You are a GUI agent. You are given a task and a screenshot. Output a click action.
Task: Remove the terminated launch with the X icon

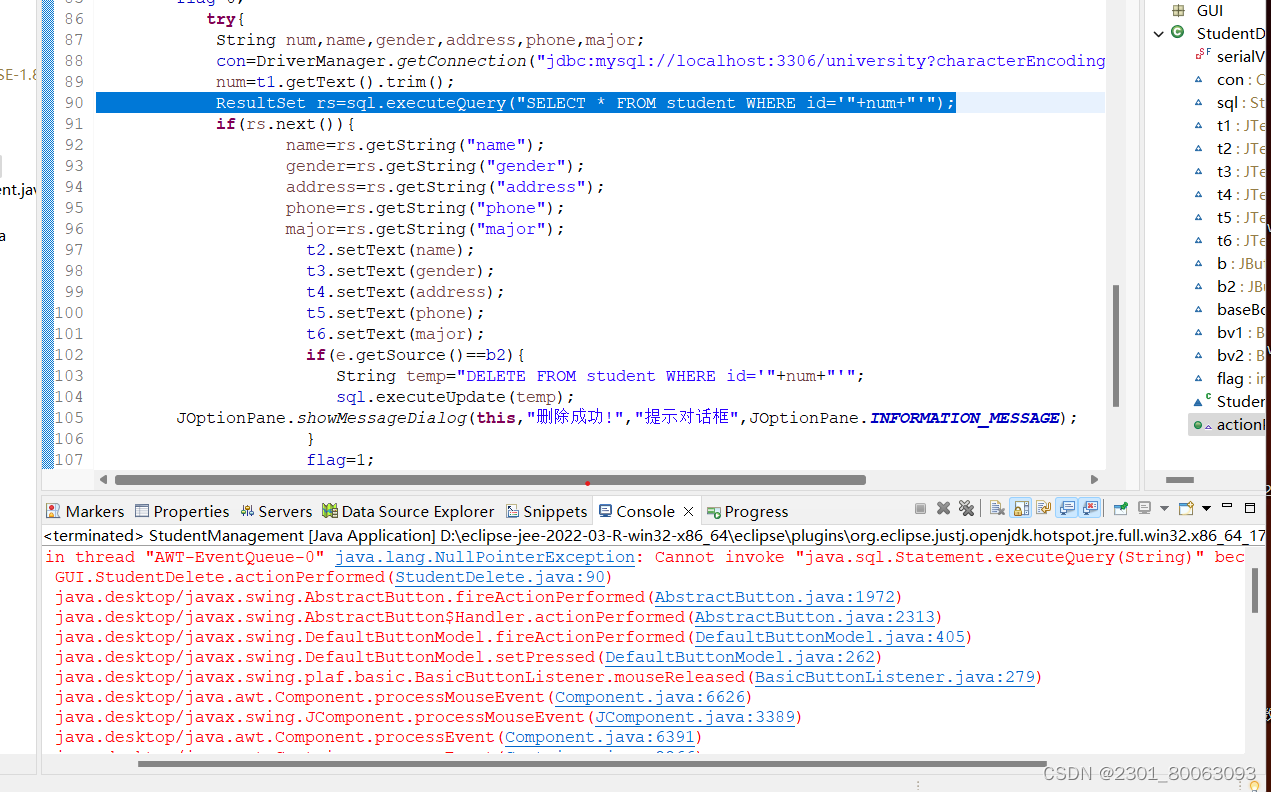[x=943, y=508]
